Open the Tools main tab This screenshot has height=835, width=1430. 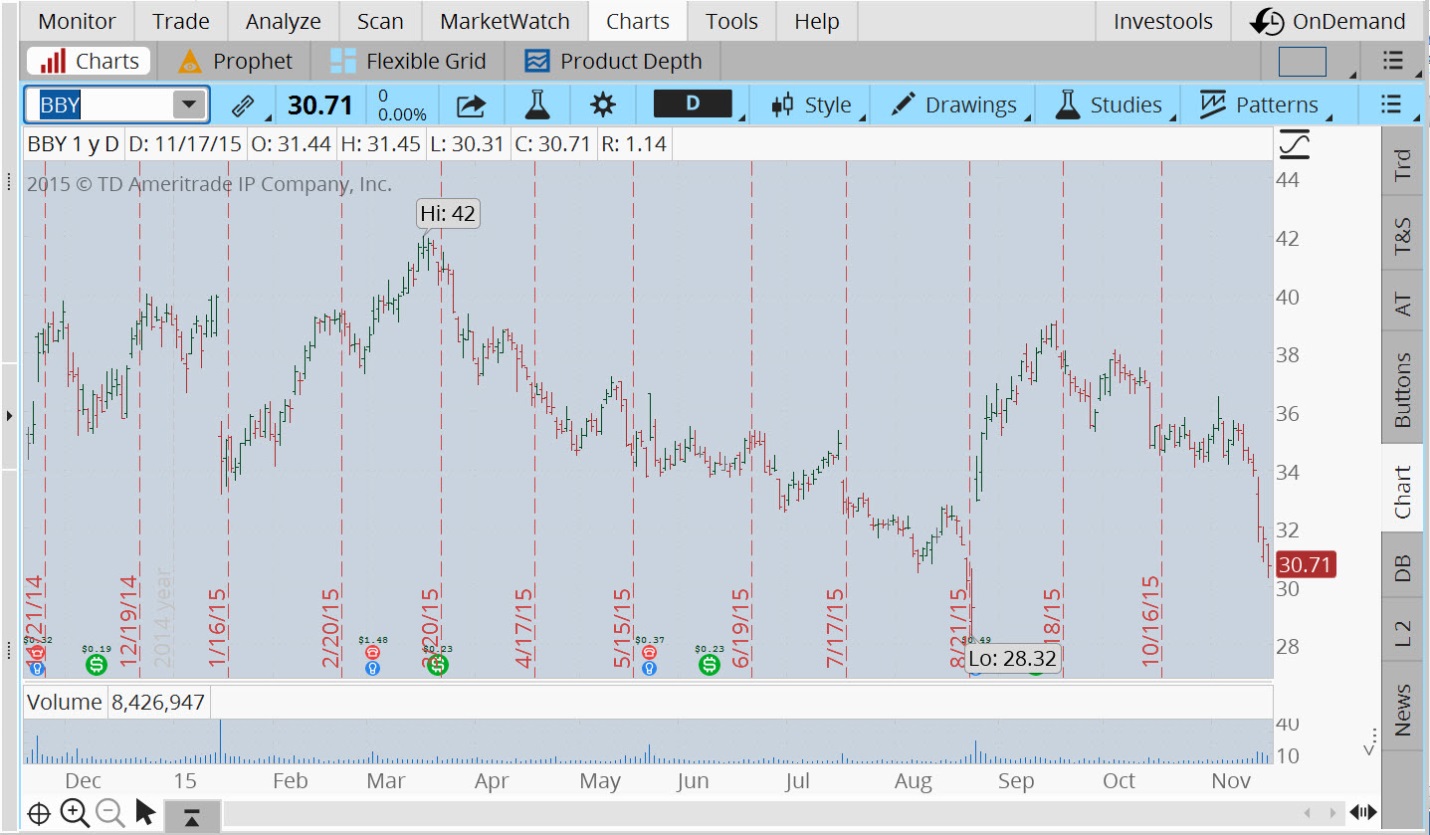point(731,21)
